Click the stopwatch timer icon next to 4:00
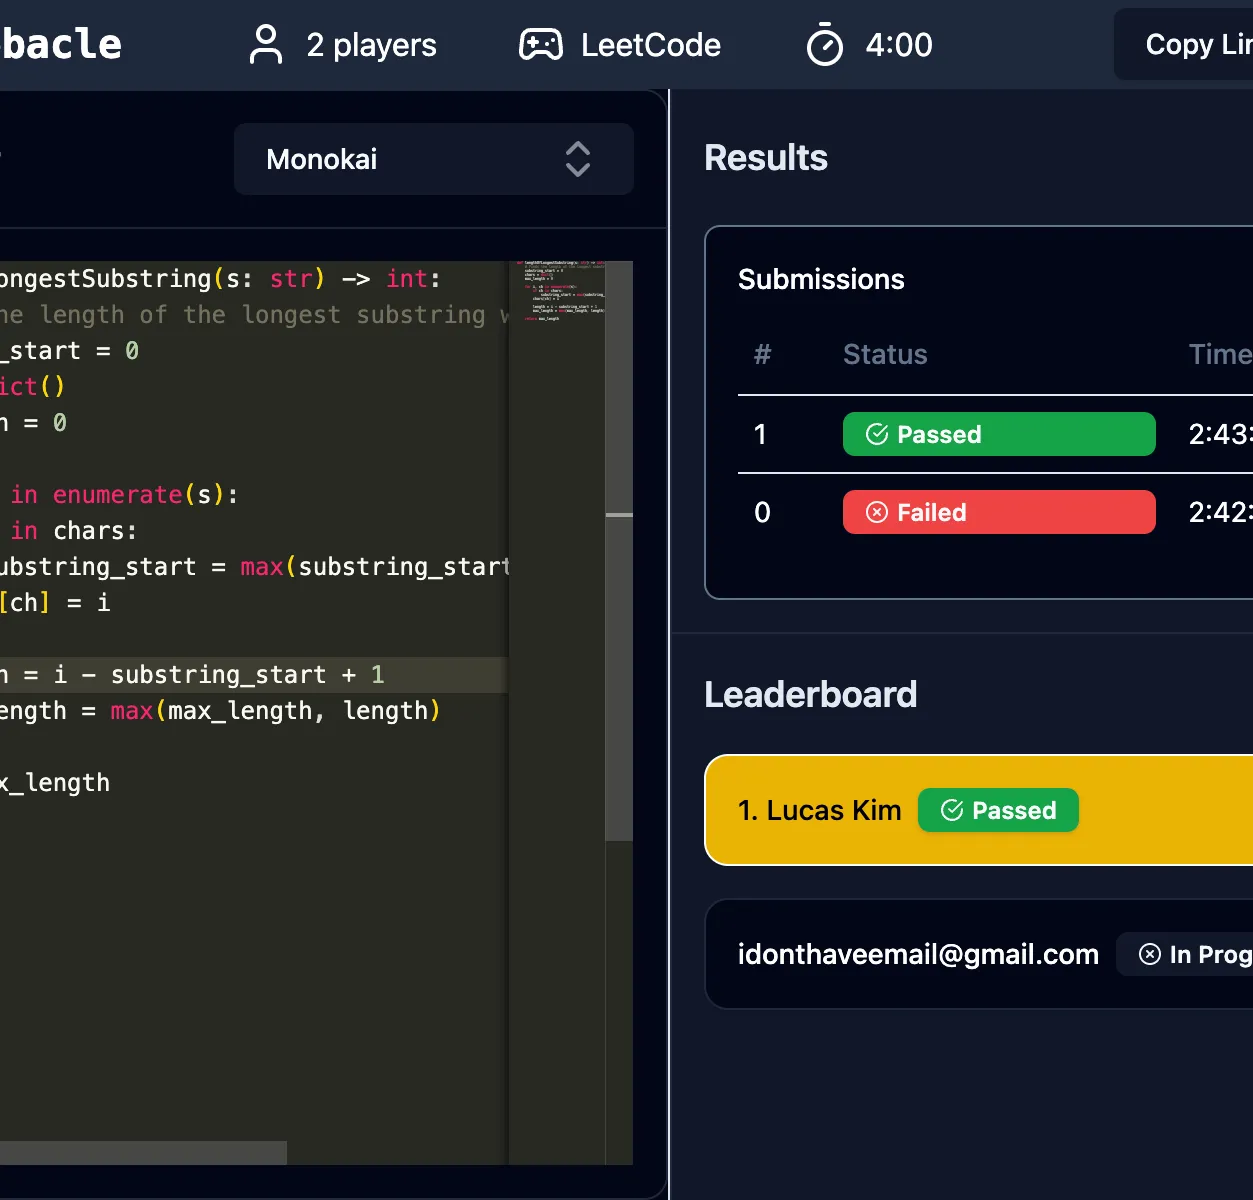Image resolution: width=1253 pixels, height=1200 pixels. click(823, 44)
